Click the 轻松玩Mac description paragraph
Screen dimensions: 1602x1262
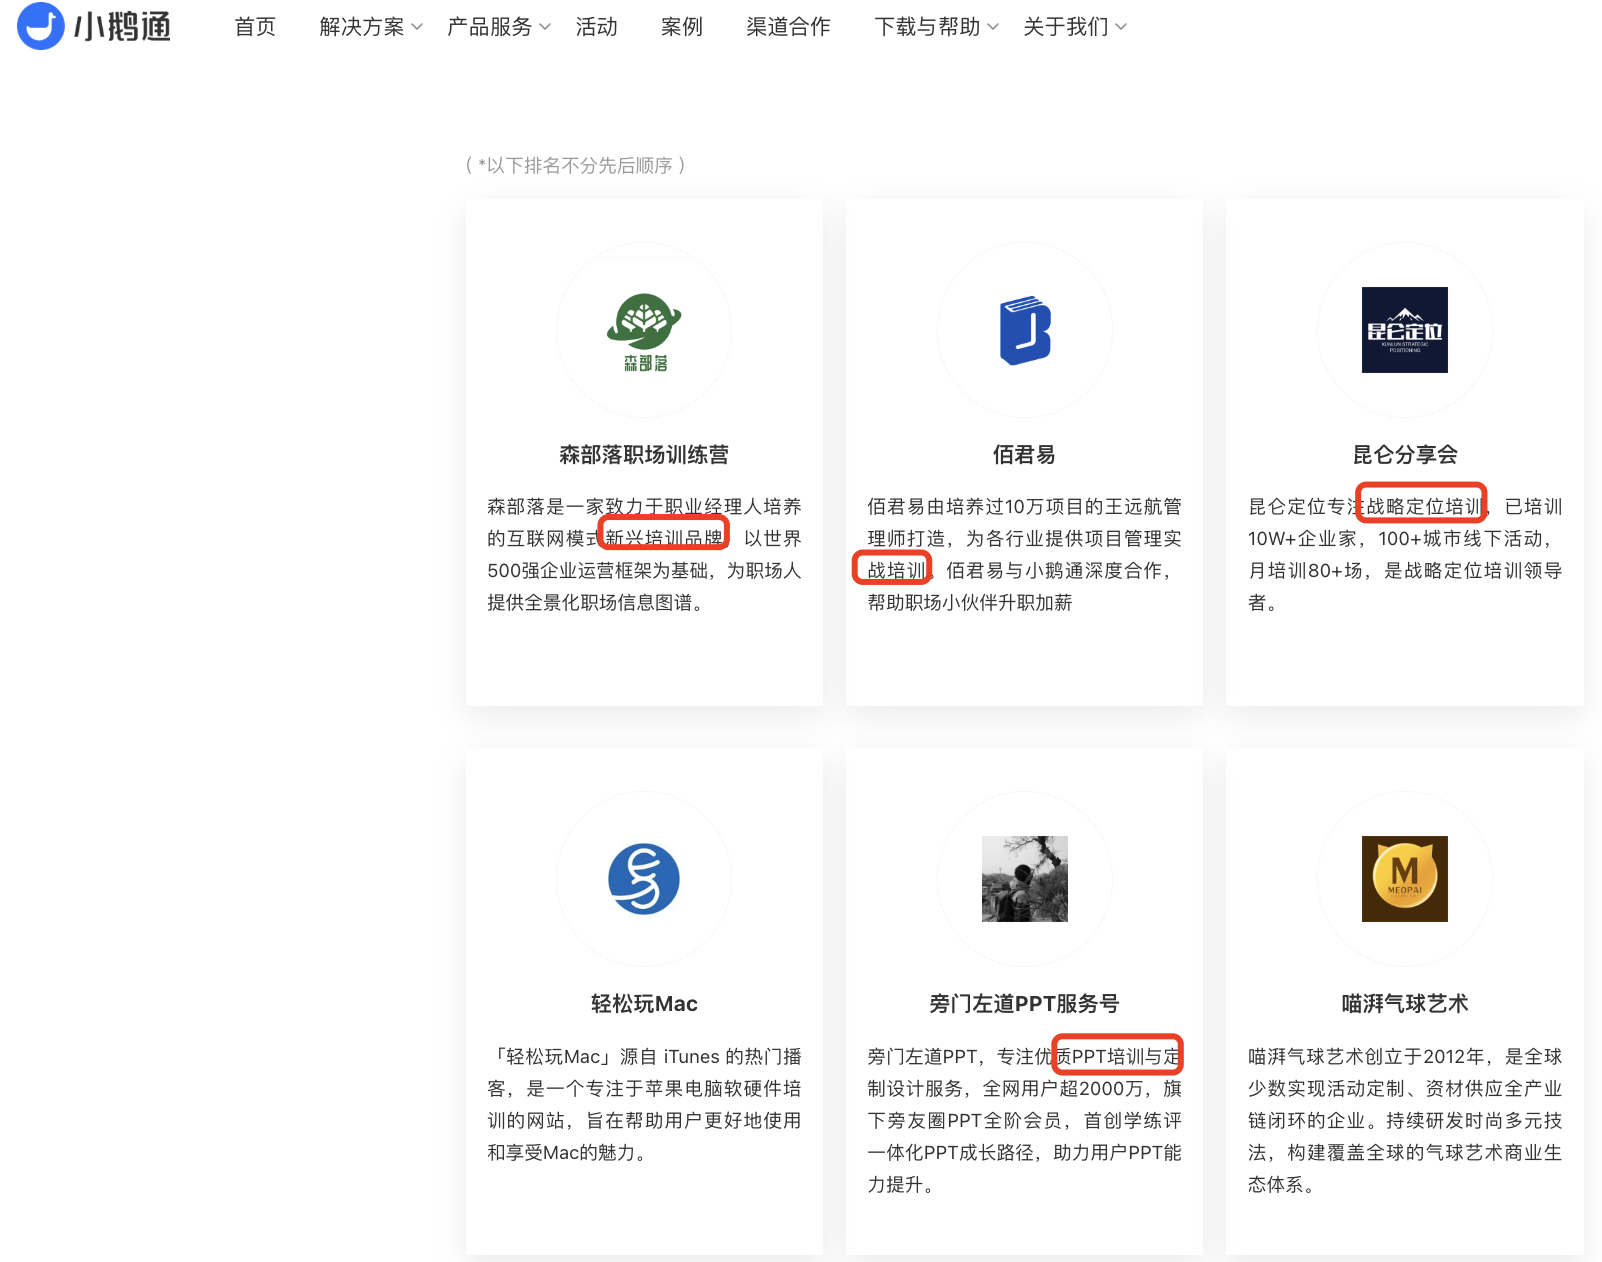coord(644,1104)
